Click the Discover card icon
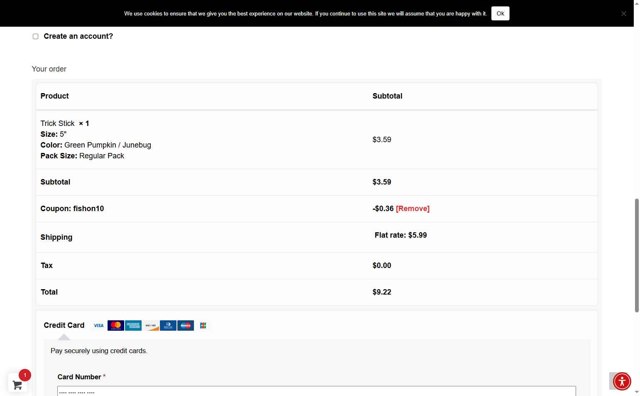This screenshot has height=396, width=640. pos(151,325)
